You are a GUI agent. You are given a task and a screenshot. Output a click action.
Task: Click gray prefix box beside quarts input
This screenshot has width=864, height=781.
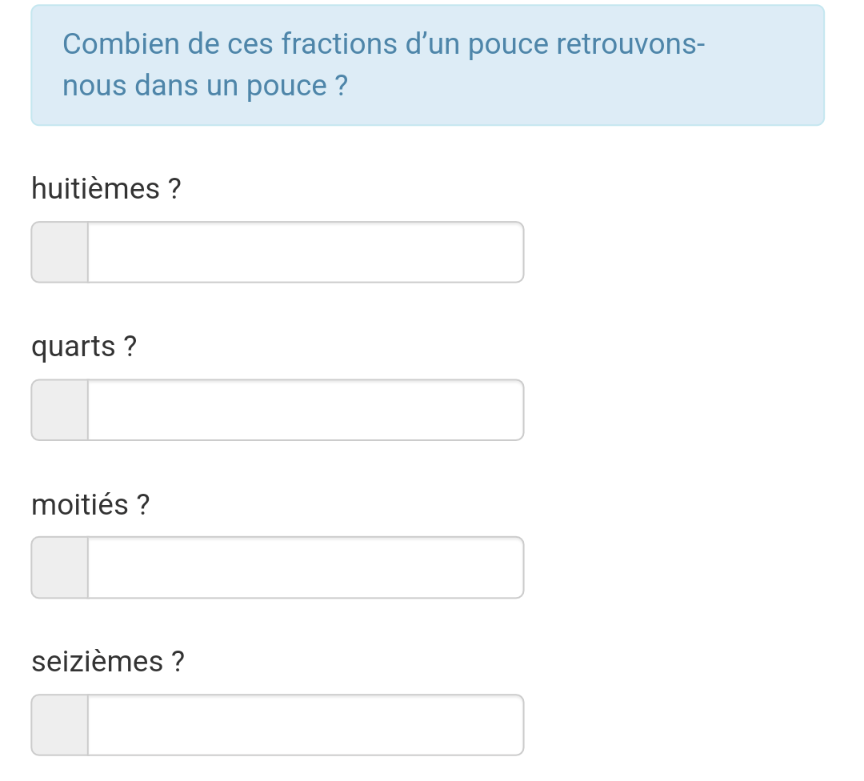60,410
